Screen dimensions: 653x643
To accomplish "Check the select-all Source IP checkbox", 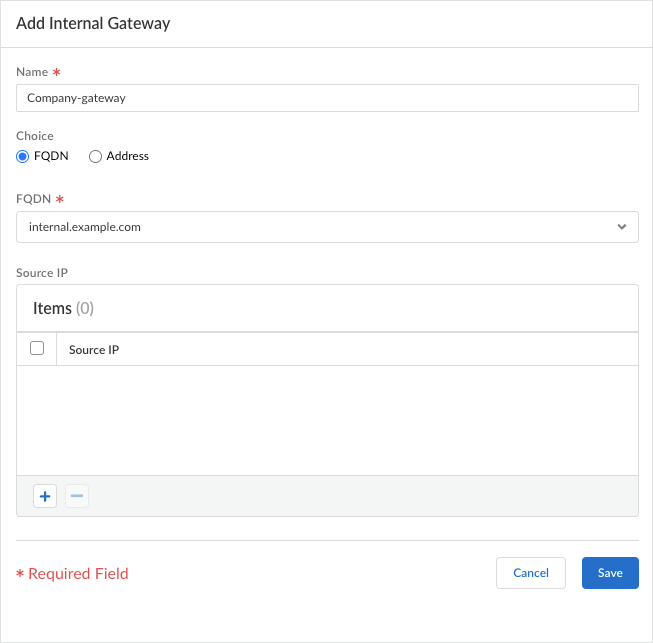I will point(37,349).
